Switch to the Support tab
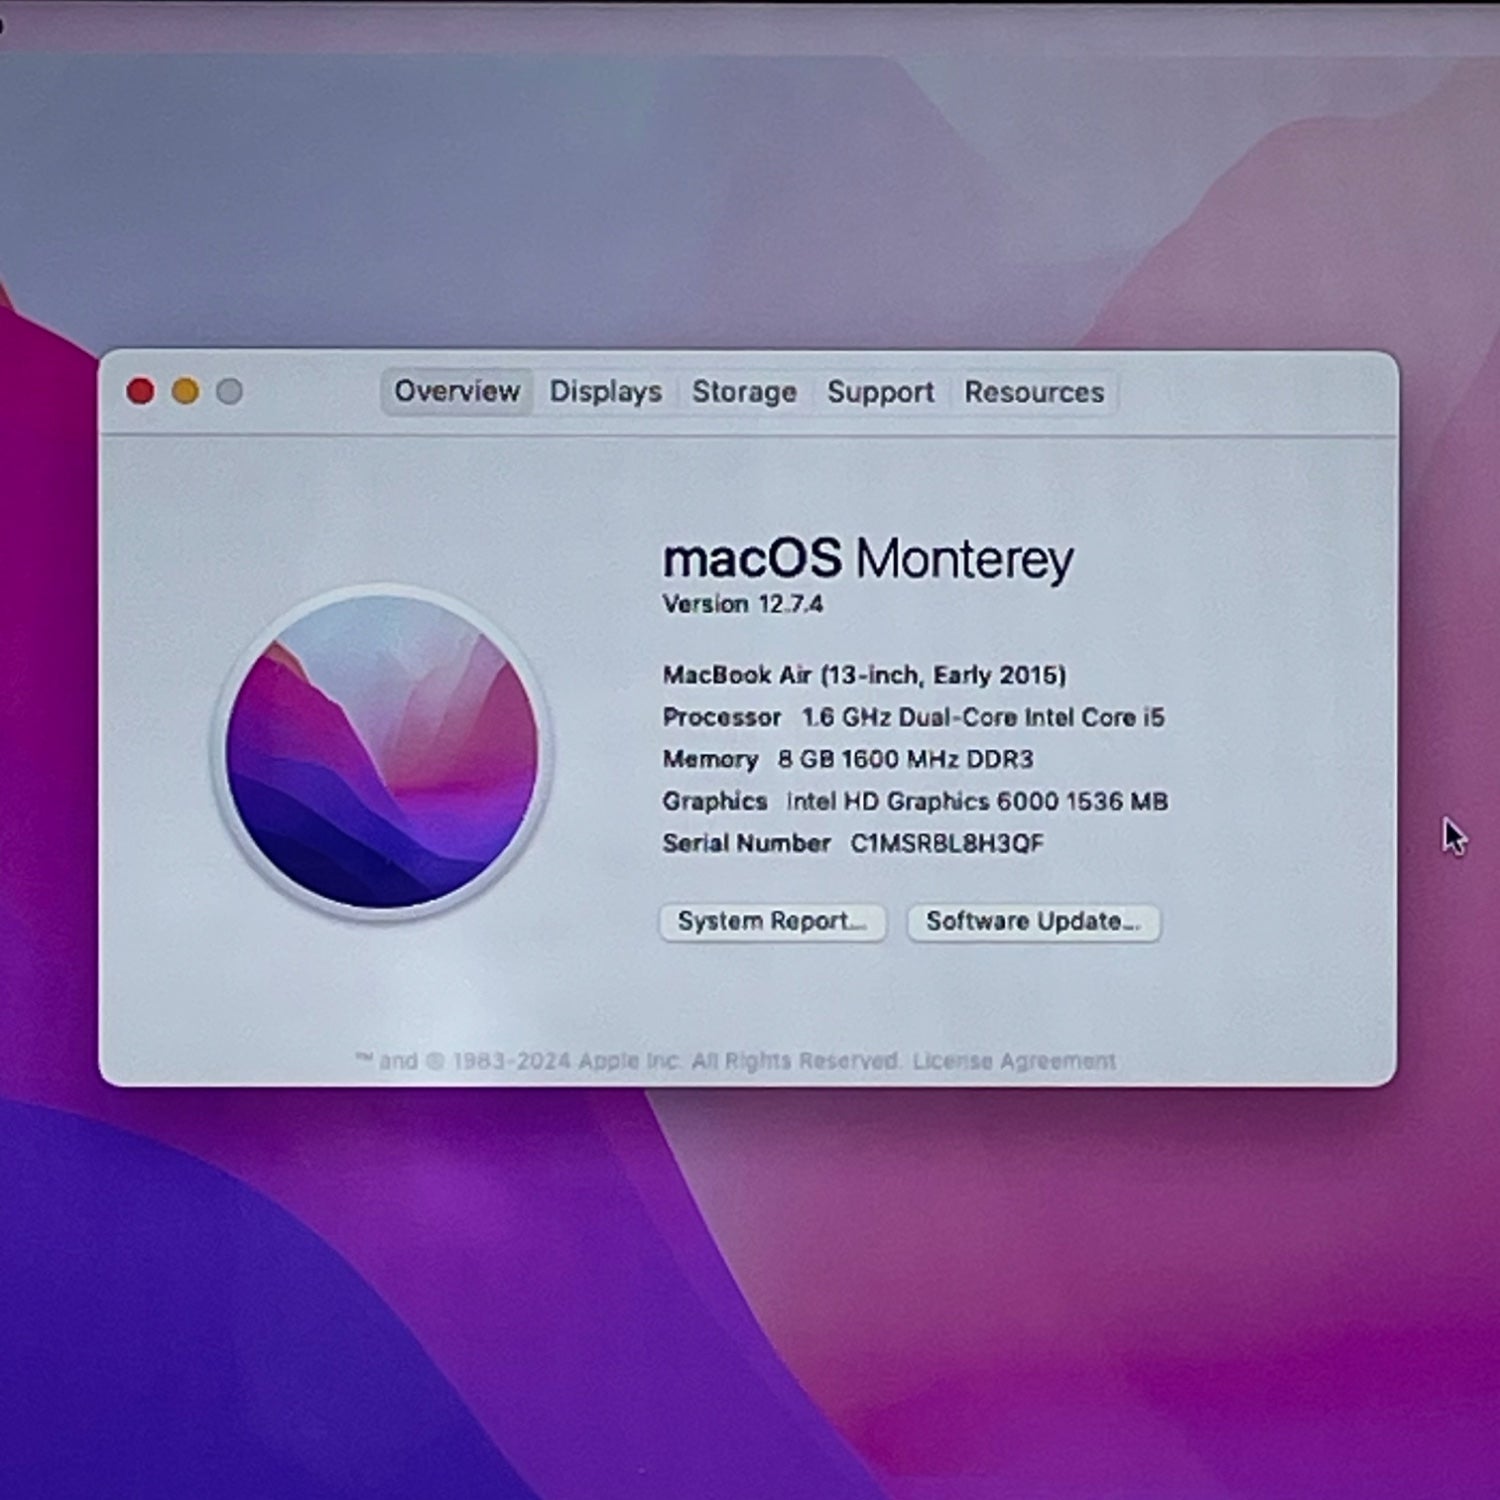1500x1500 pixels. coord(880,392)
